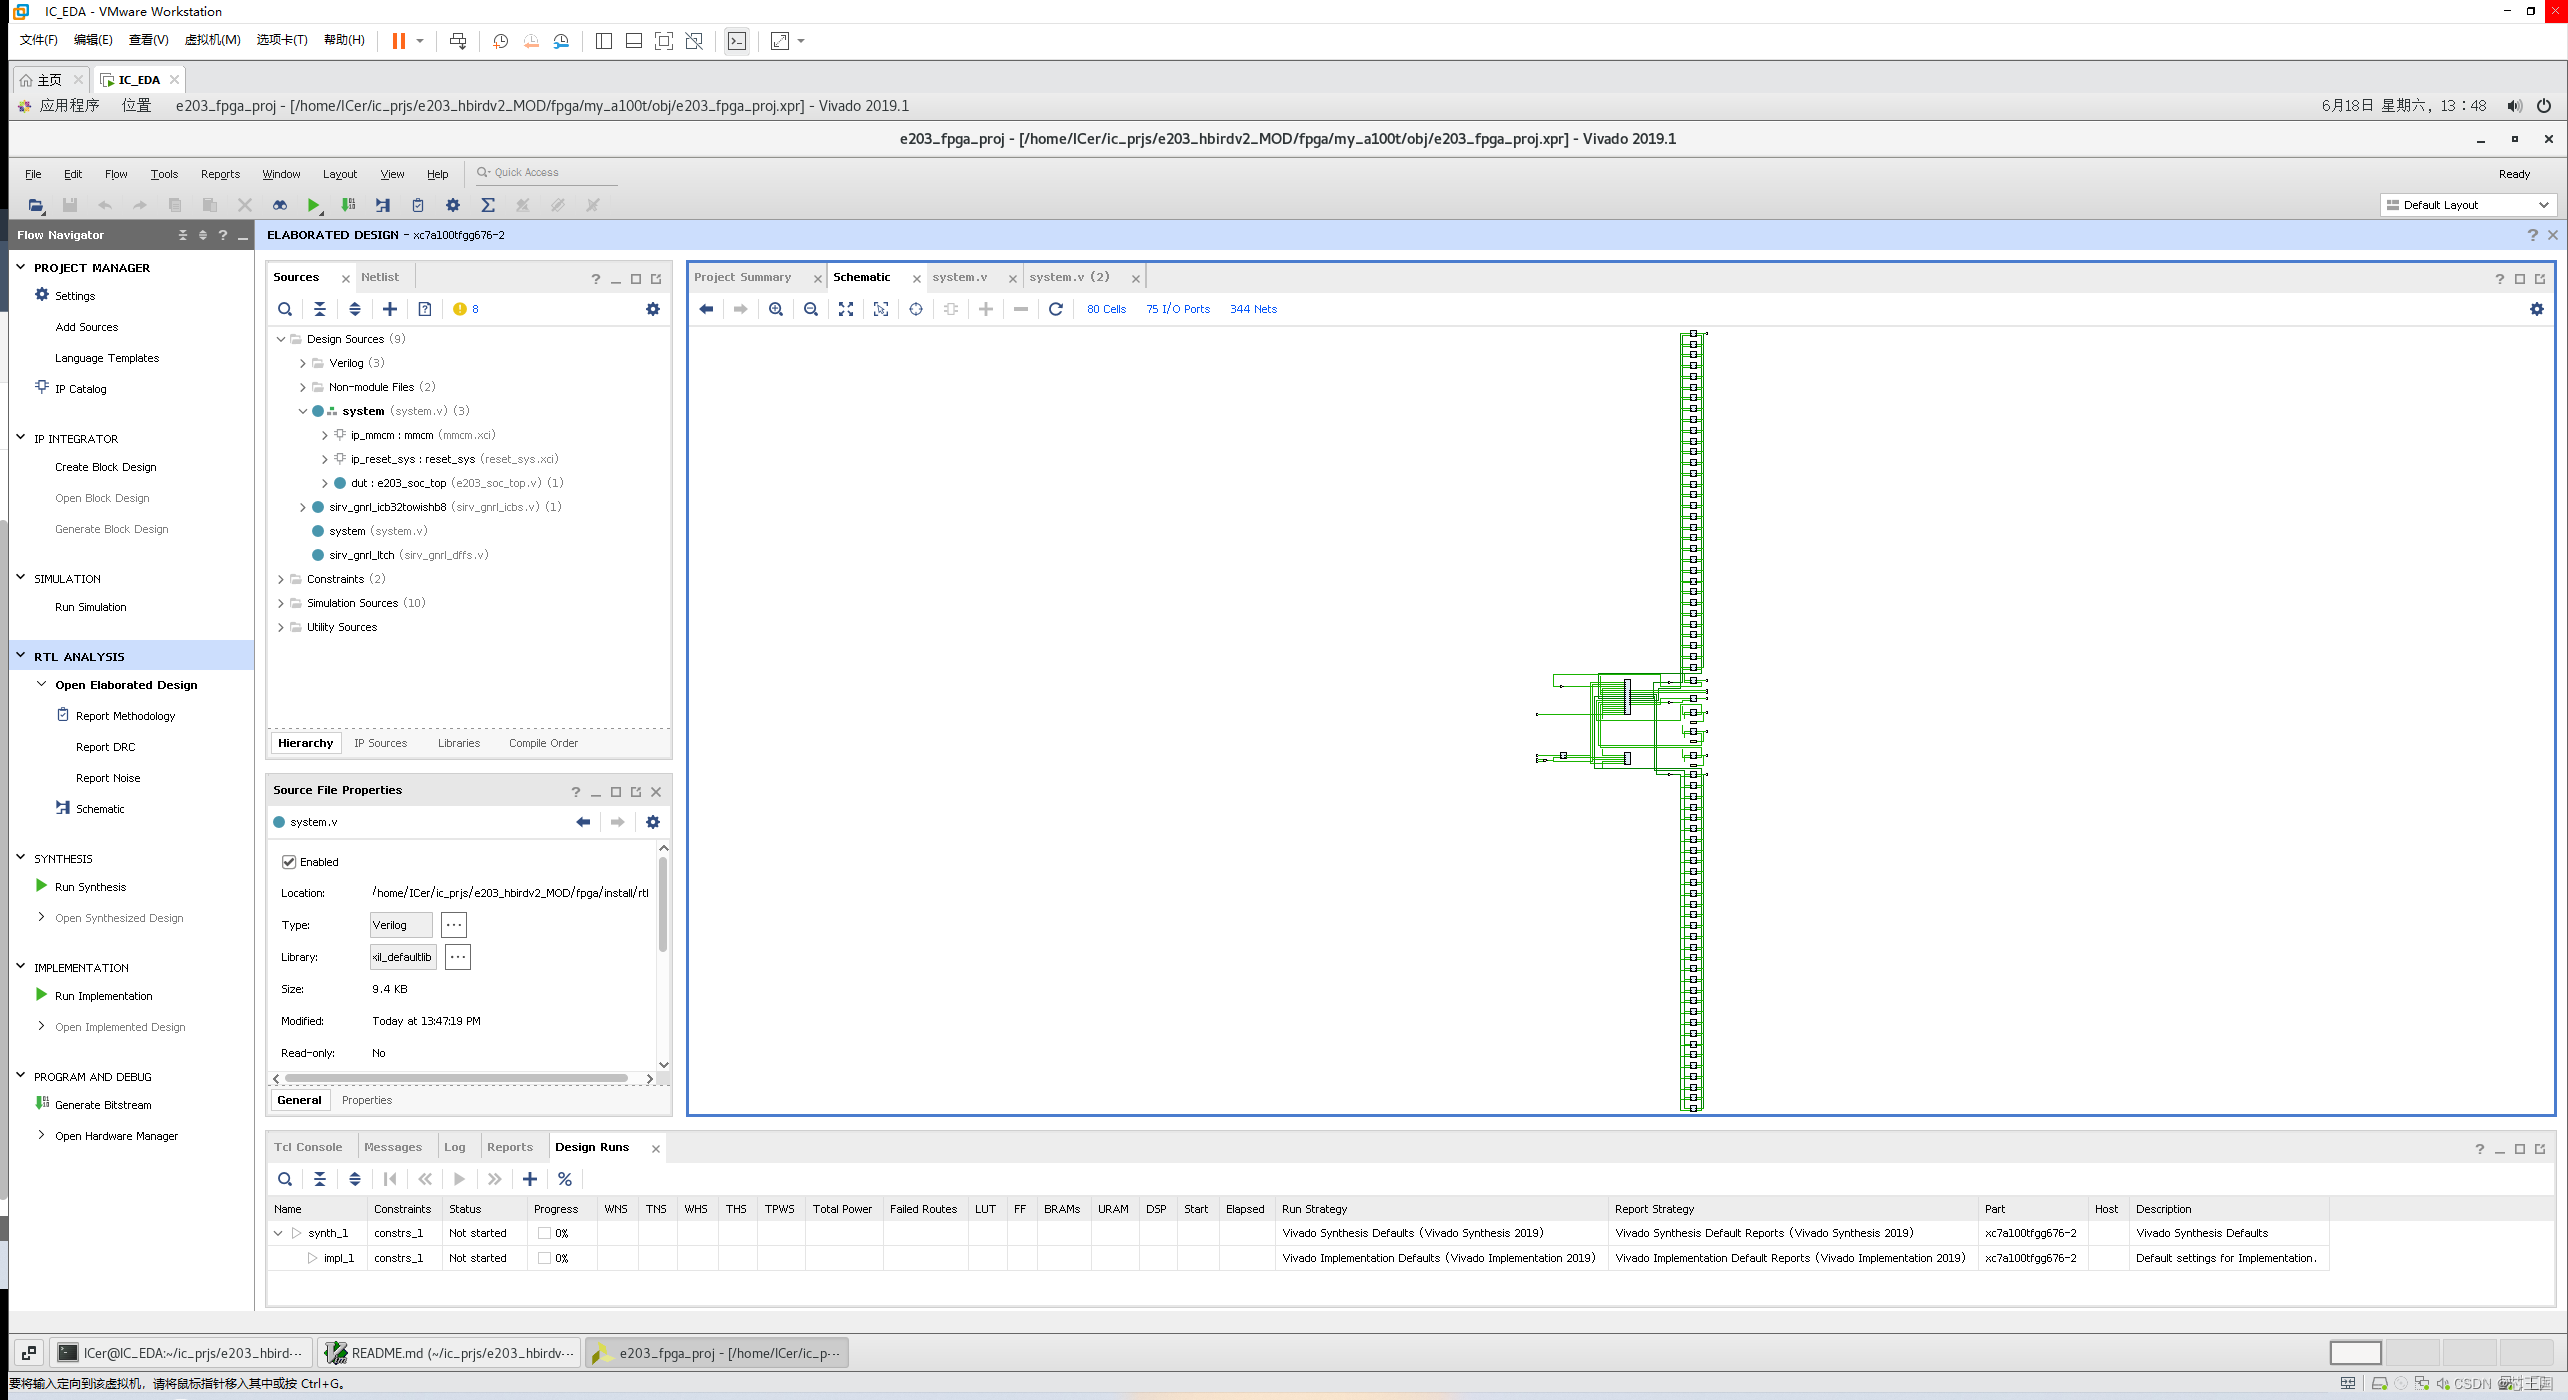
Task: Collapse the RTL ANALYSIS section
Action: (21, 656)
